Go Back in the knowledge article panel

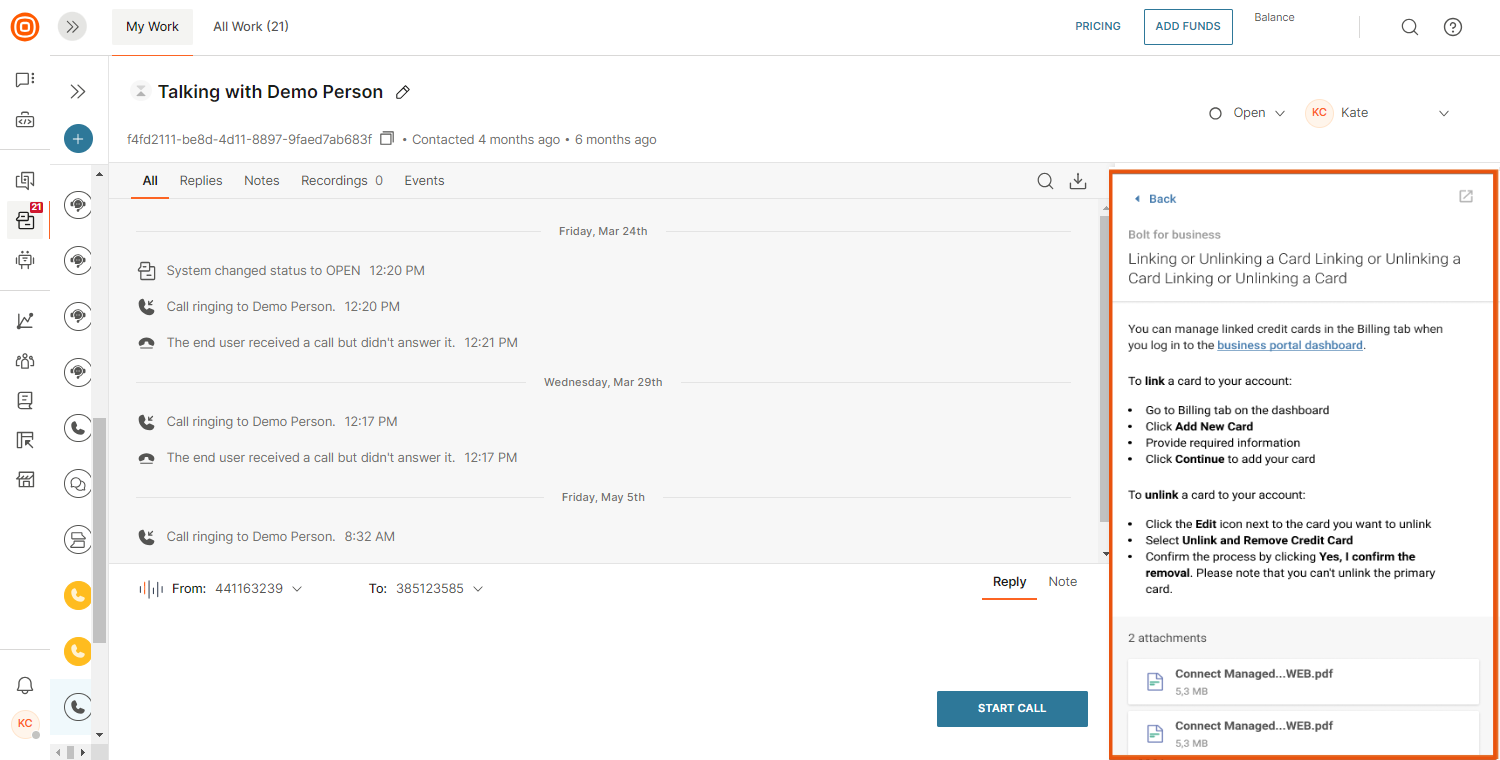tap(1155, 199)
